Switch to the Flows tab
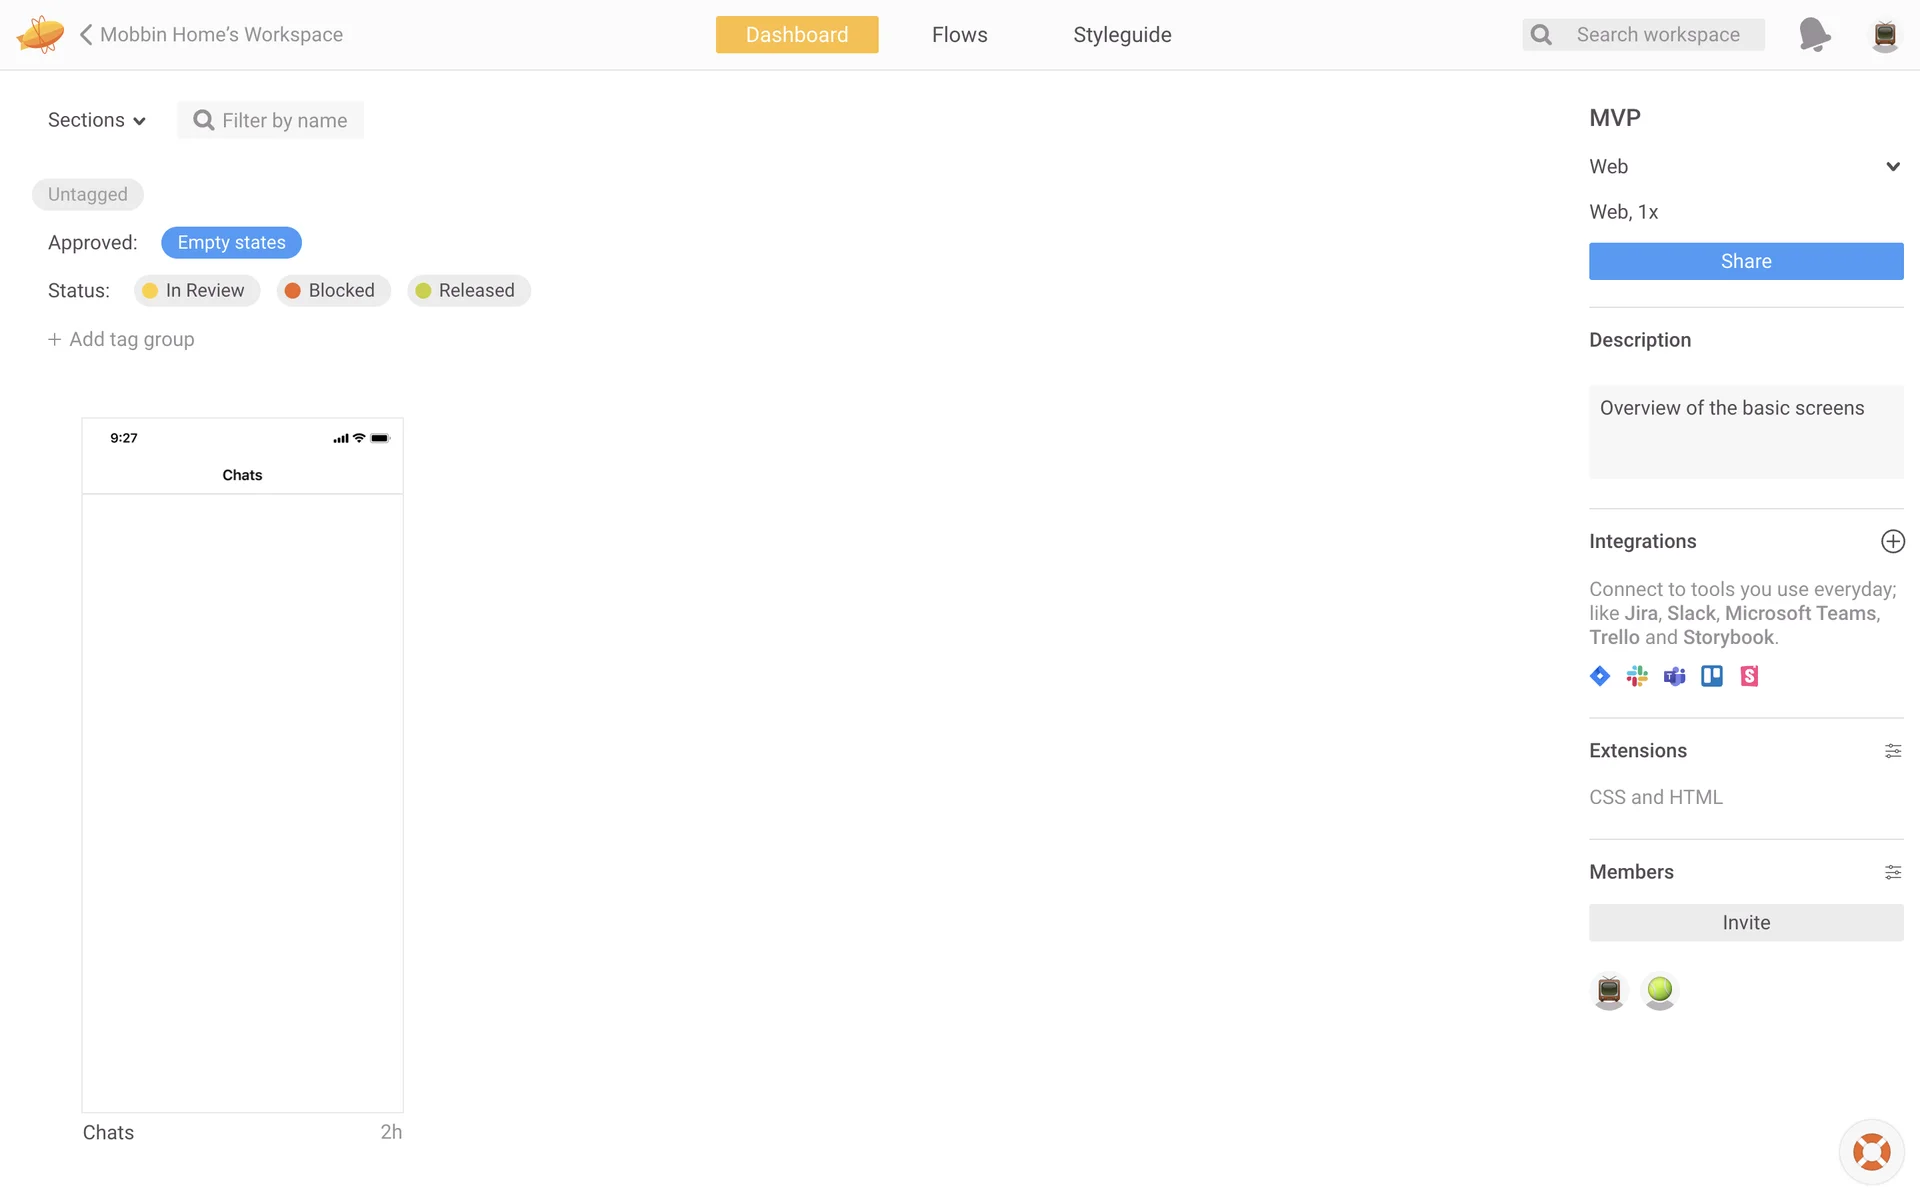The height and width of the screenshot is (1200, 1920). coord(959,35)
